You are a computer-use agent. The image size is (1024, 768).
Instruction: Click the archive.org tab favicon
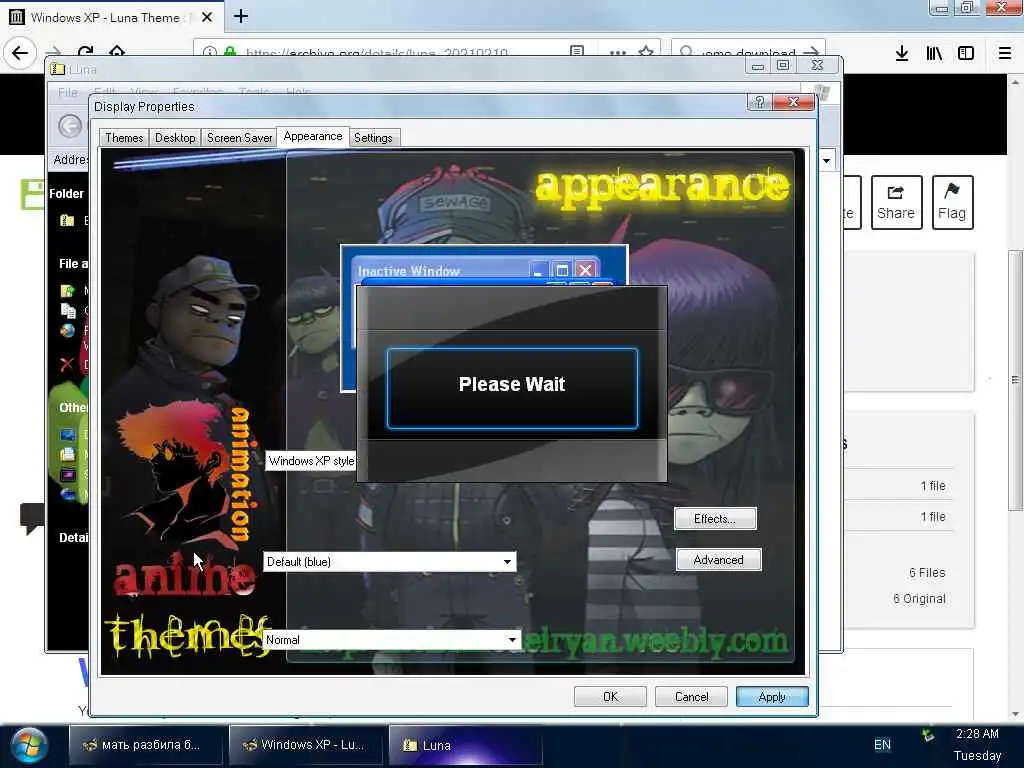[16, 17]
